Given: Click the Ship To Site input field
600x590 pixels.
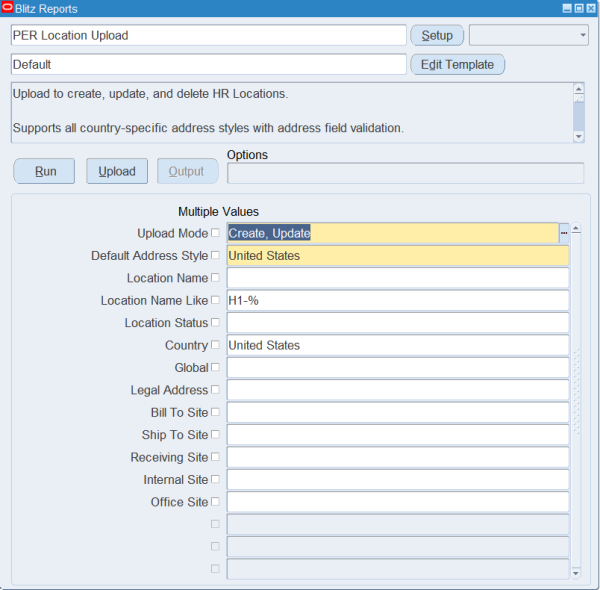Looking at the screenshot, I should click(398, 435).
